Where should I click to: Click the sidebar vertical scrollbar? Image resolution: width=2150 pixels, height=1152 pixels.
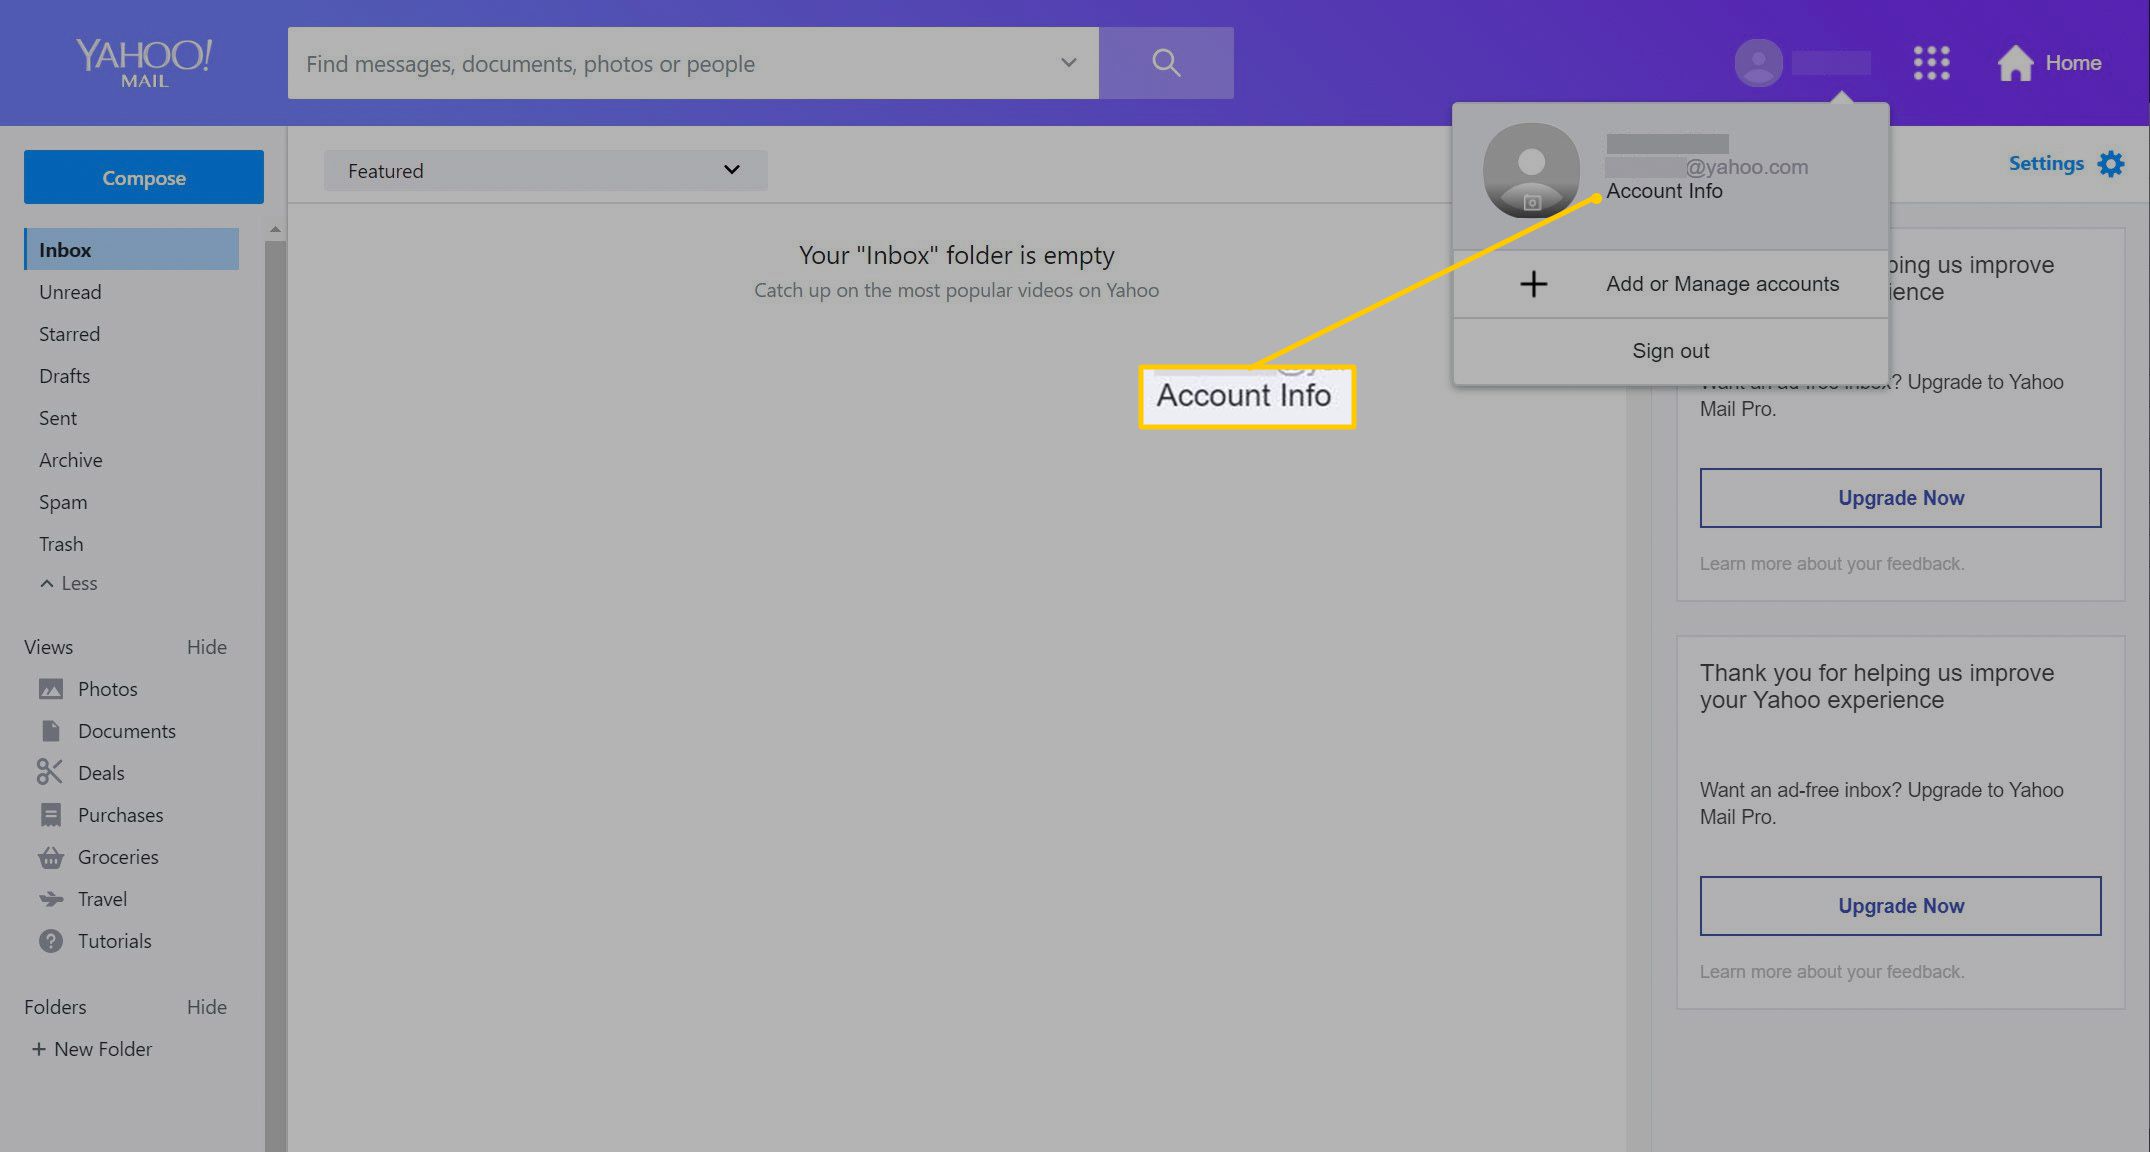[x=275, y=695]
